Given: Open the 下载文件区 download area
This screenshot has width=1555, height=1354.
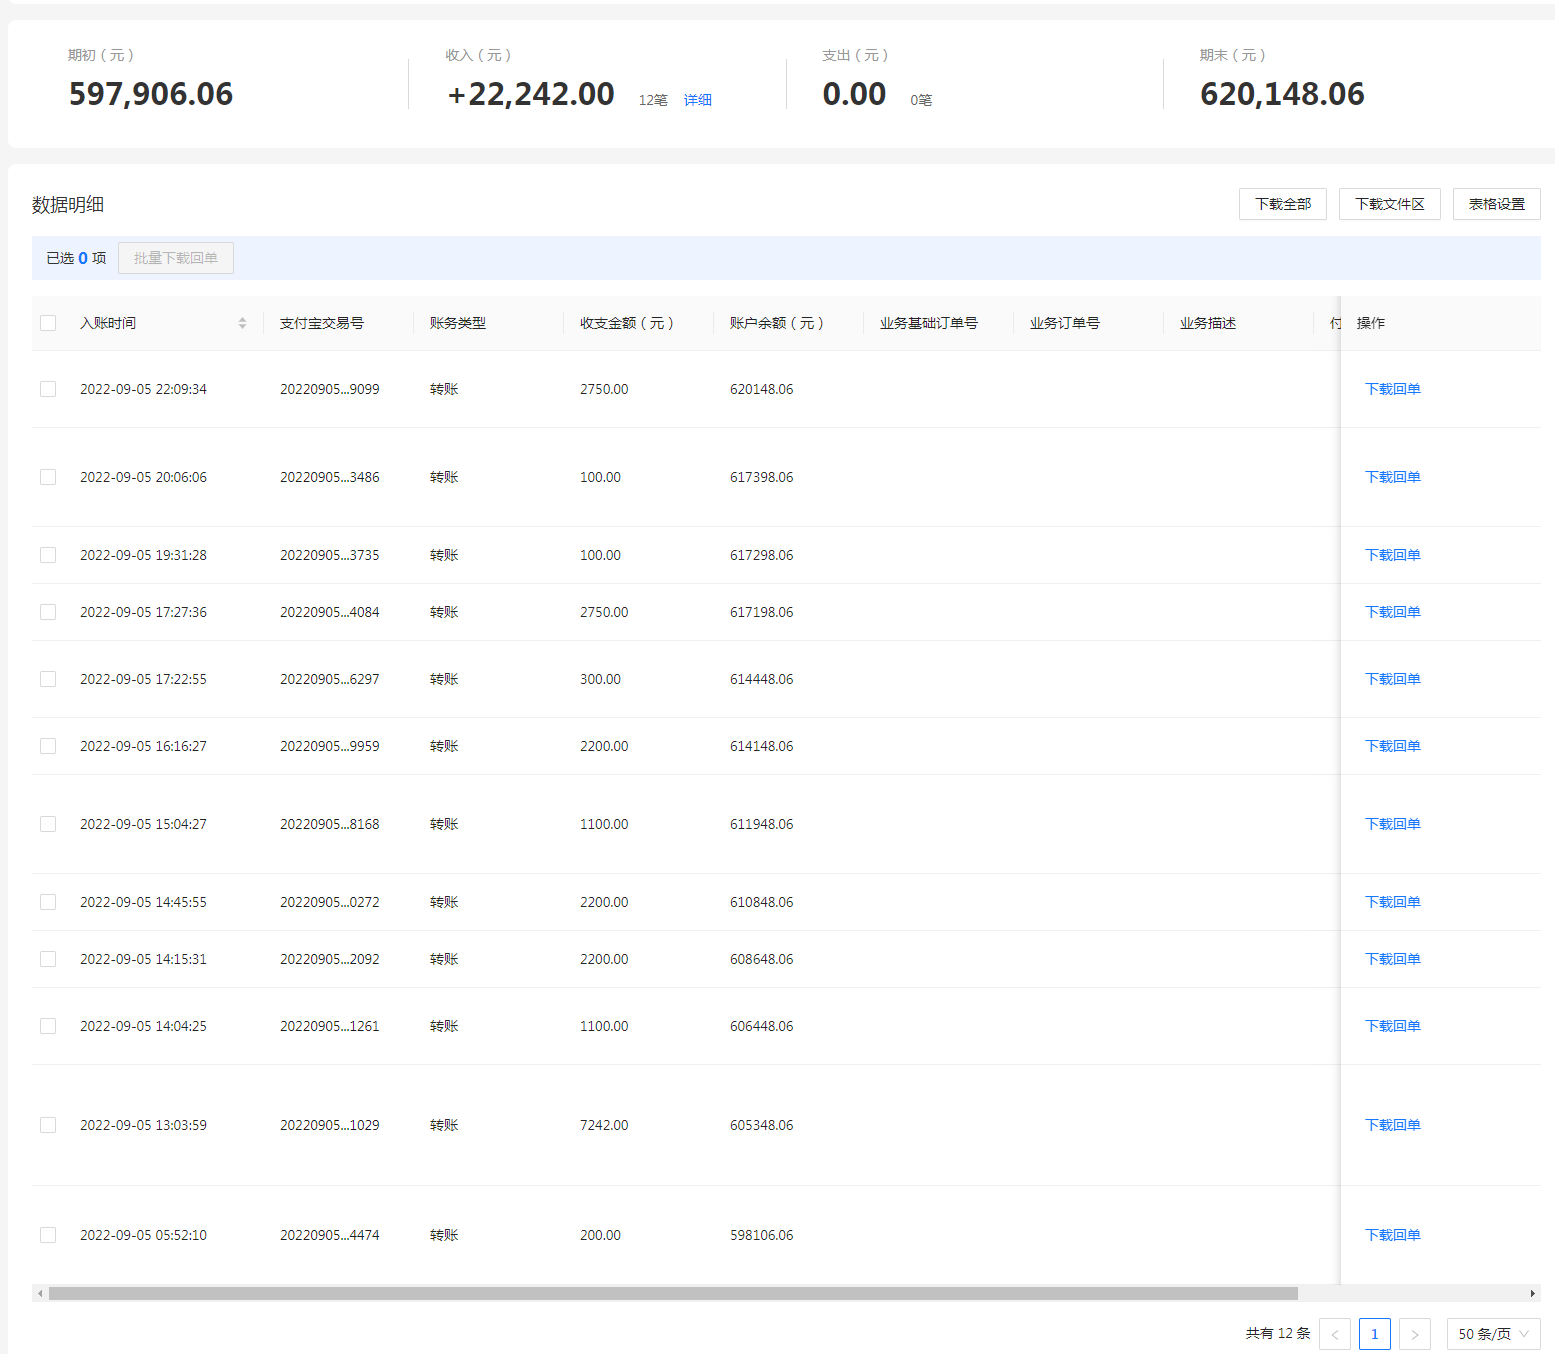Looking at the screenshot, I should [1389, 204].
